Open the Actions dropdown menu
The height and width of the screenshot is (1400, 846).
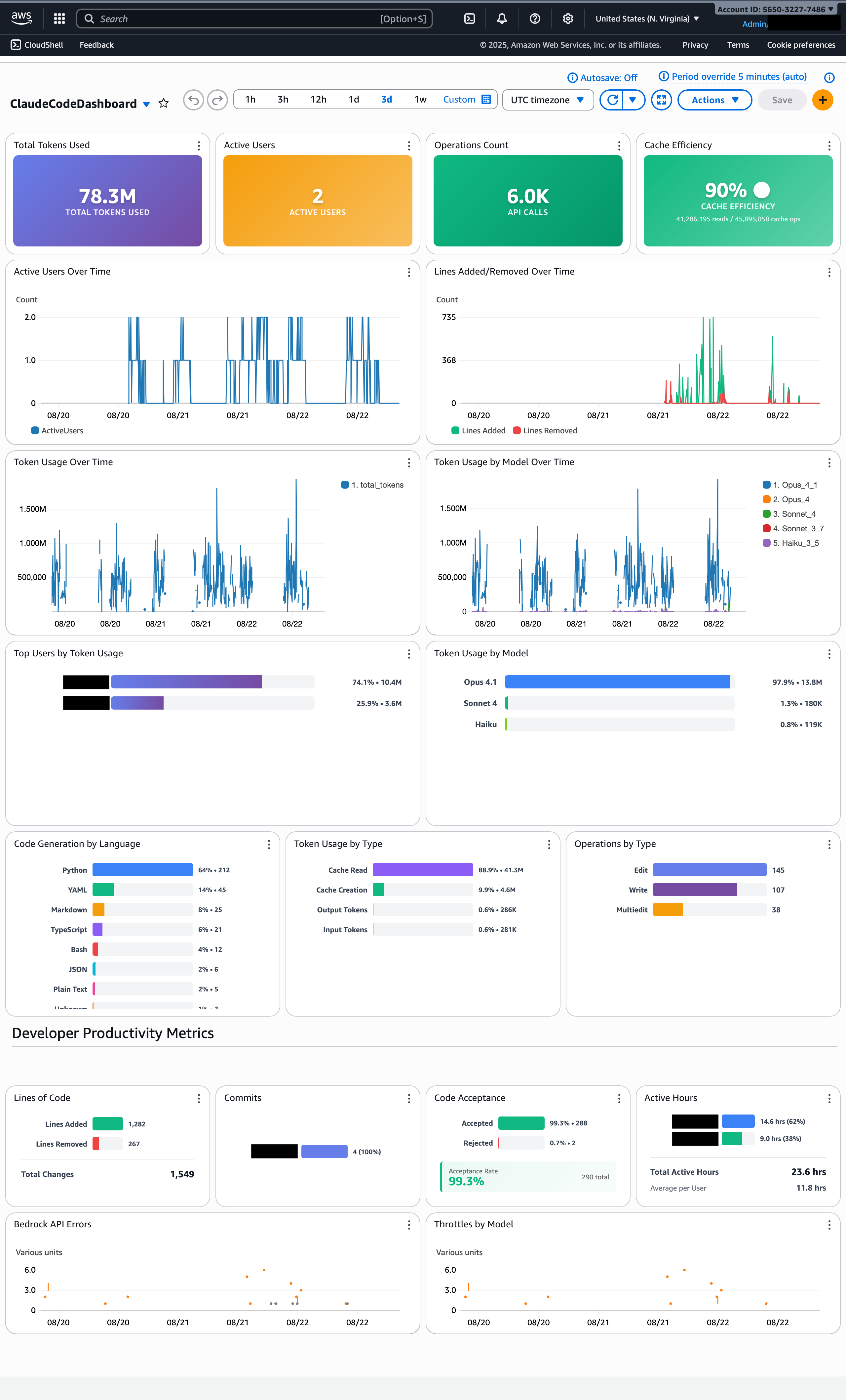pos(714,100)
